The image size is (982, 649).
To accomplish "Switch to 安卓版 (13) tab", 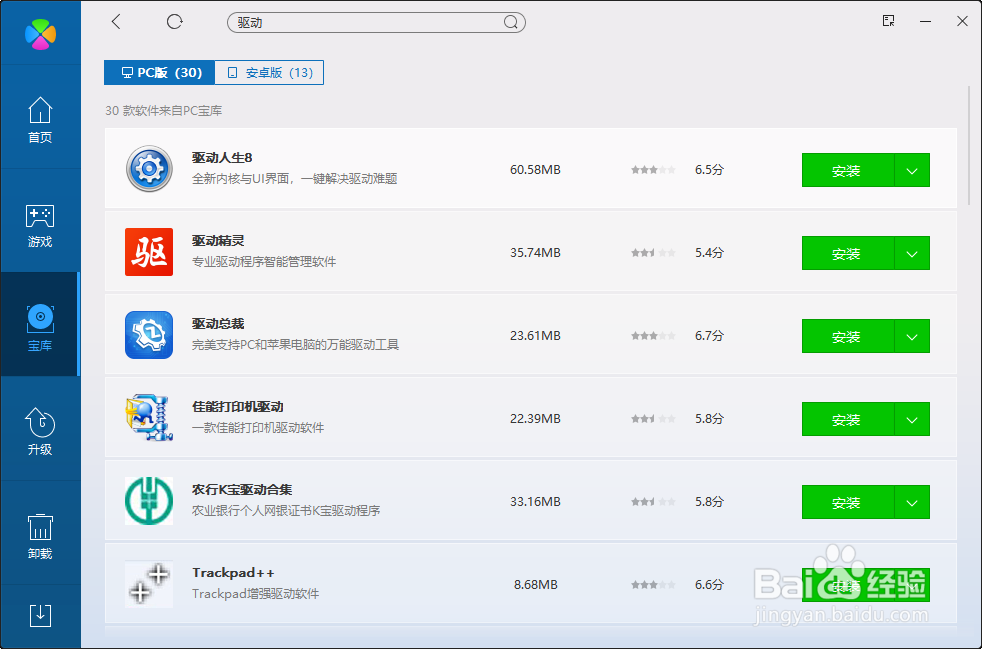I will point(269,73).
